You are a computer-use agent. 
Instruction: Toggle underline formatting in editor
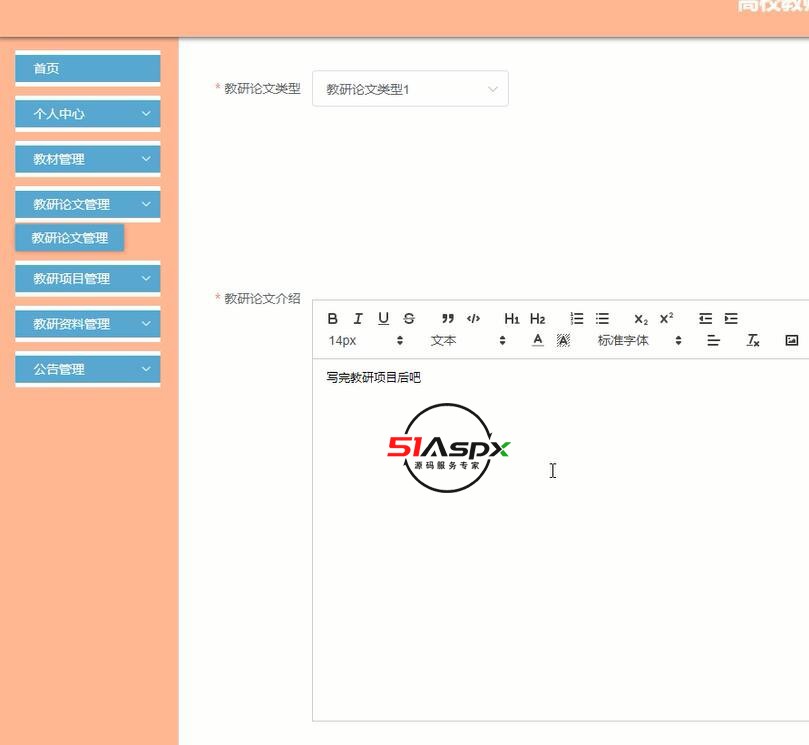tap(383, 318)
